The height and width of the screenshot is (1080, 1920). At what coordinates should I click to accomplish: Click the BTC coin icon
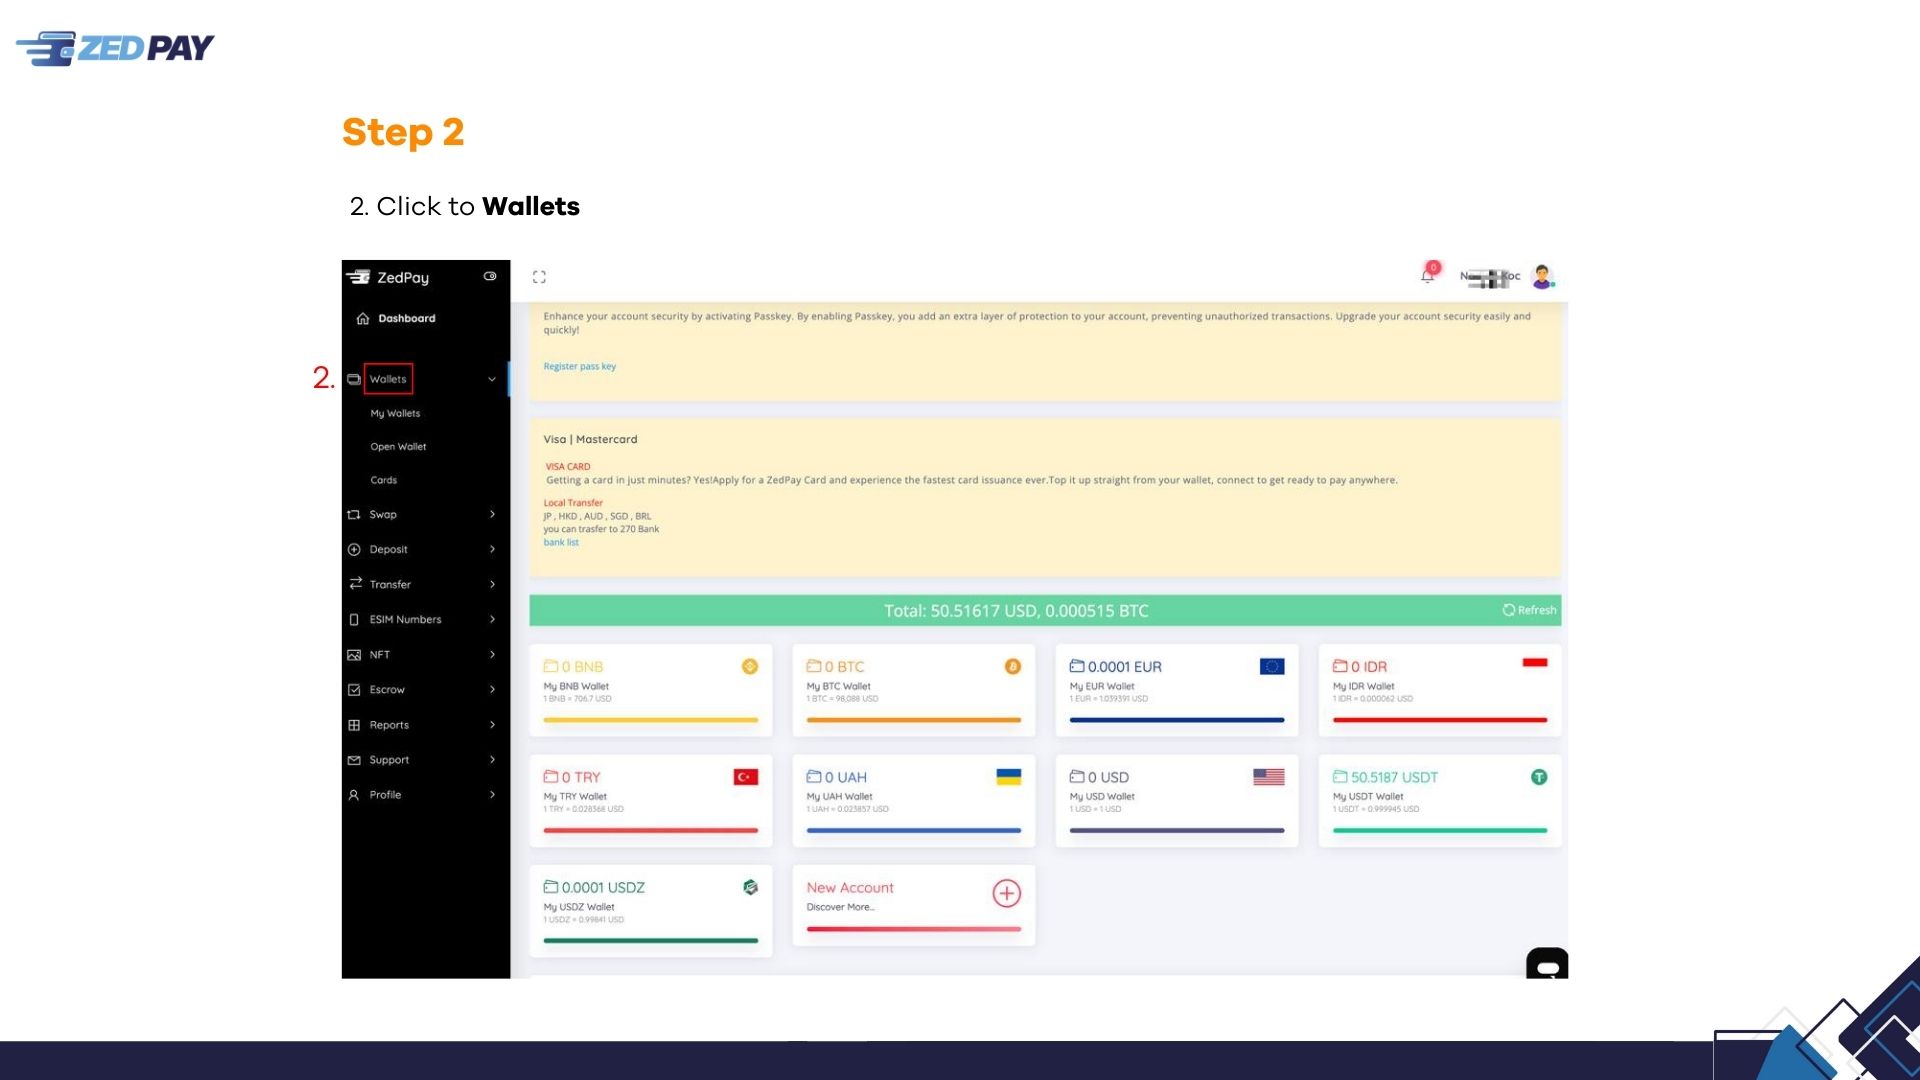click(x=1013, y=667)
